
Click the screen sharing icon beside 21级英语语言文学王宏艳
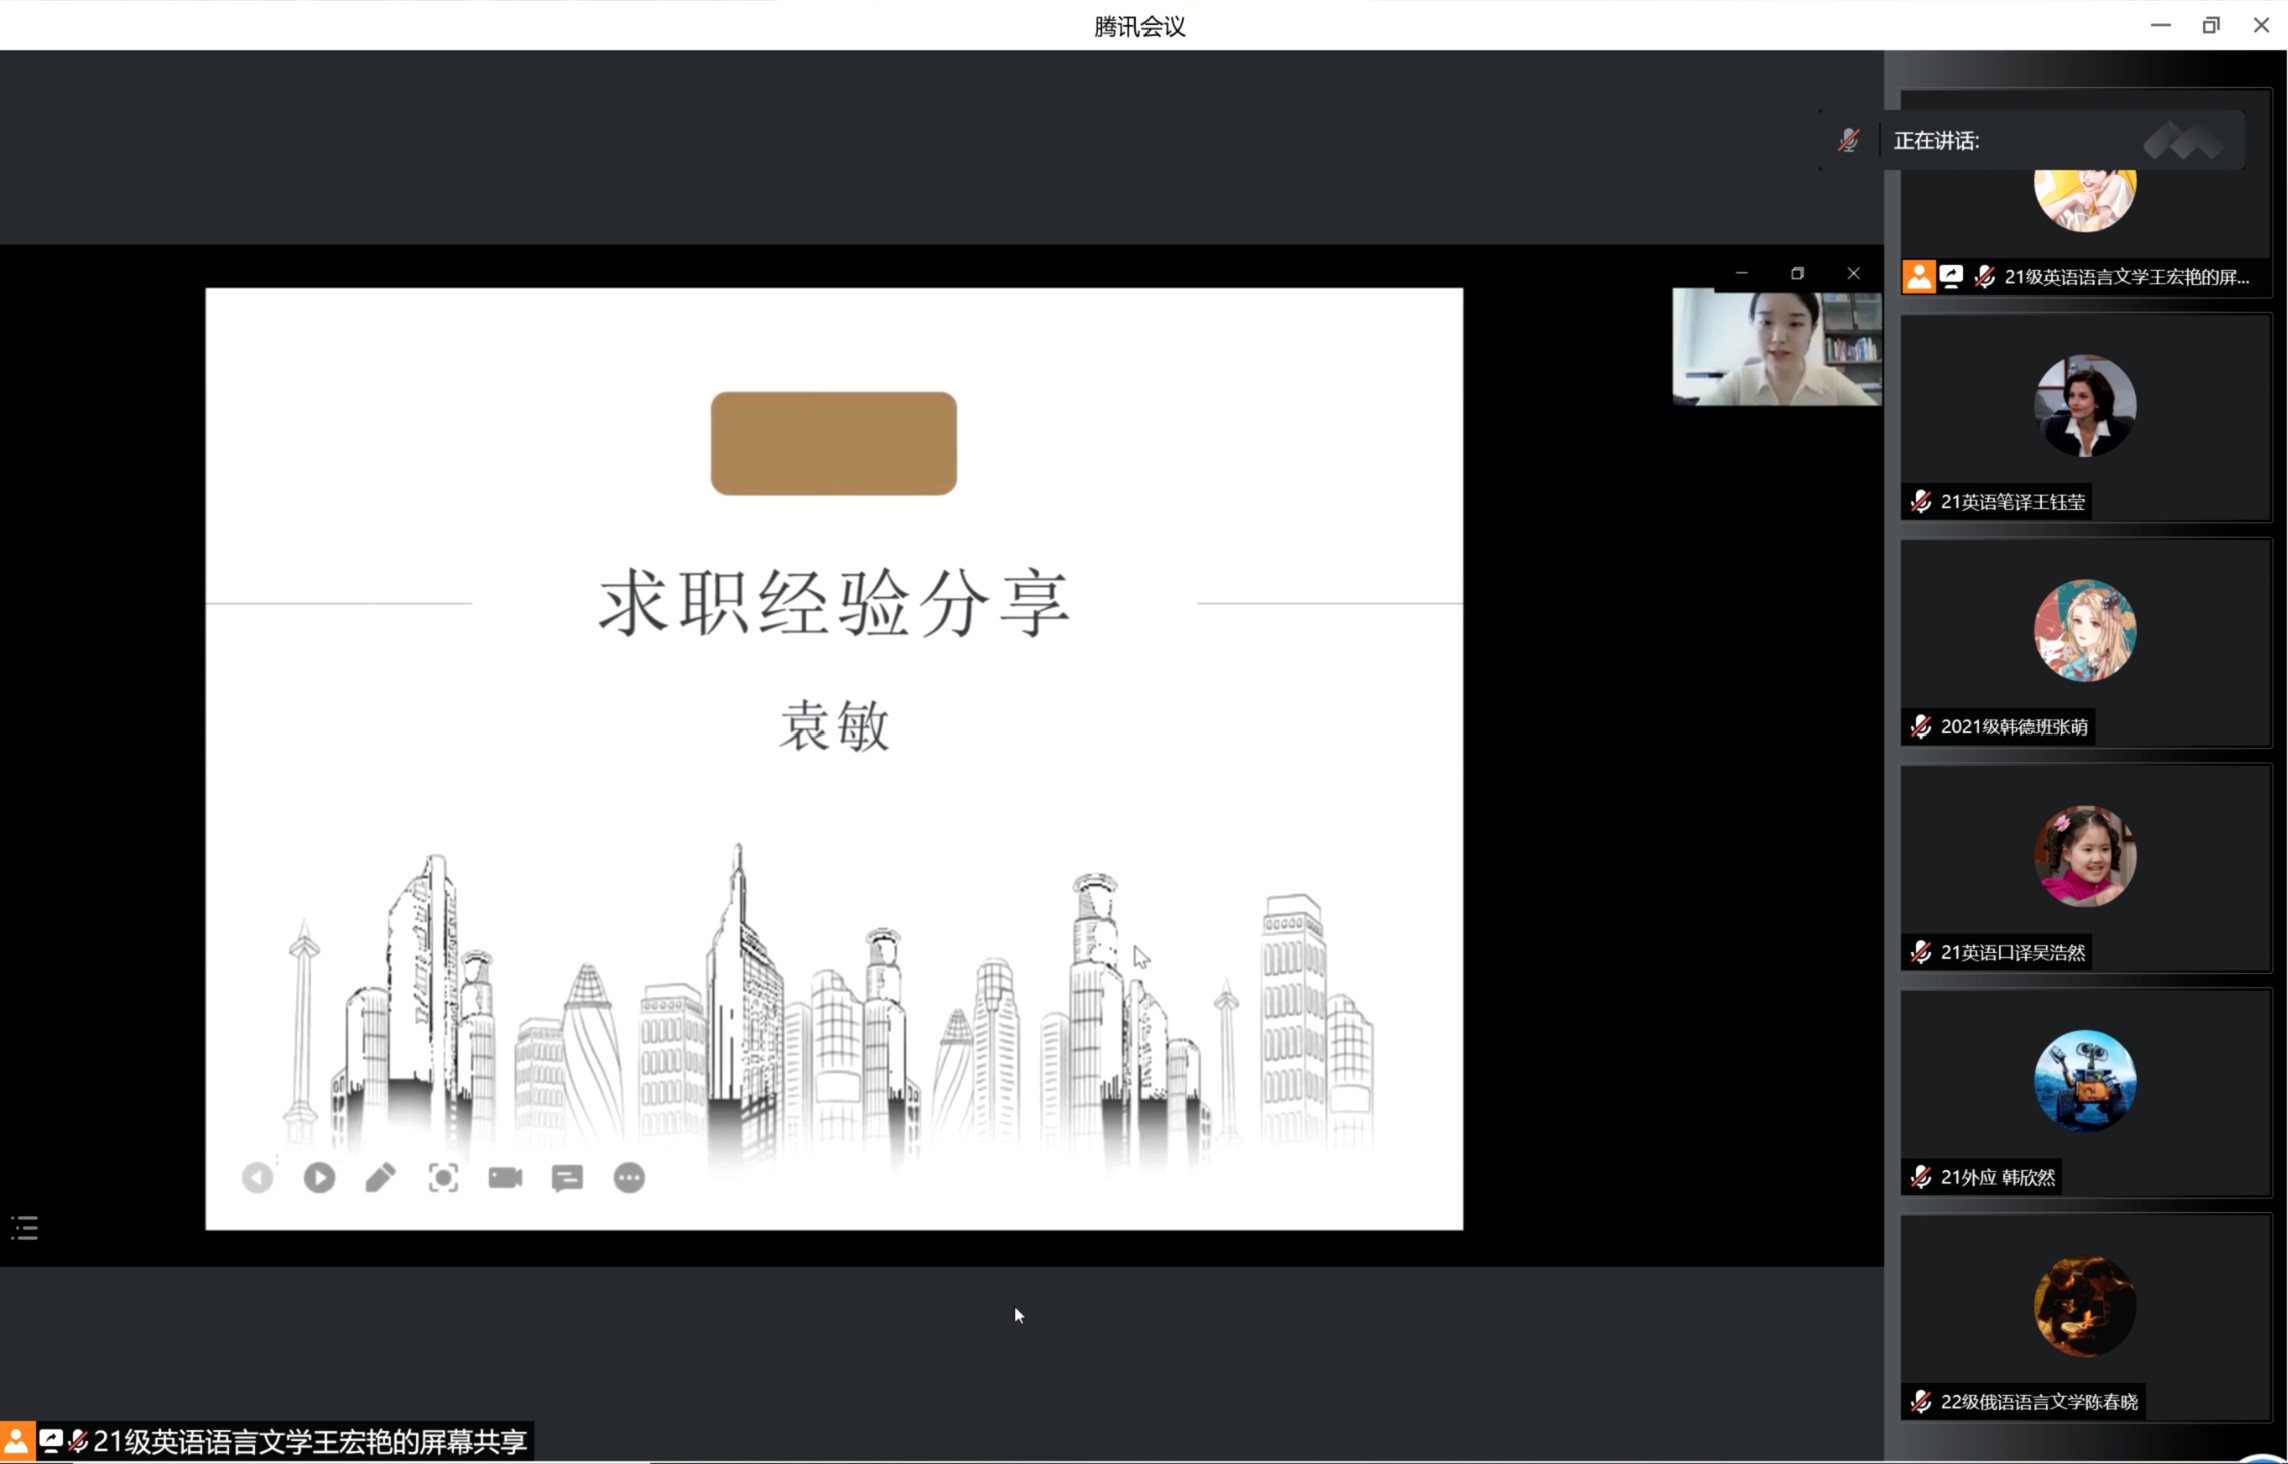point(1951,277)
